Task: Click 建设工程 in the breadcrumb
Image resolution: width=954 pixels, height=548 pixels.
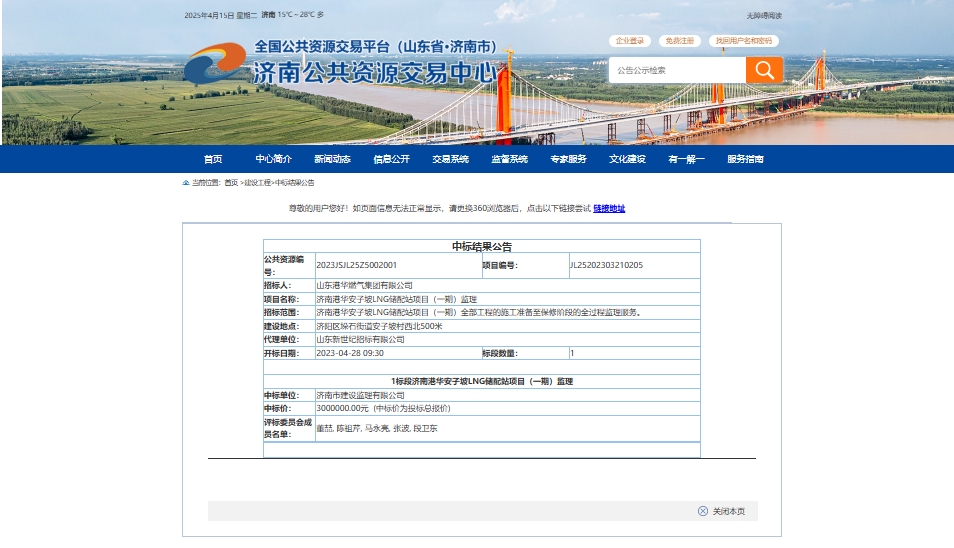Action: 257,183
